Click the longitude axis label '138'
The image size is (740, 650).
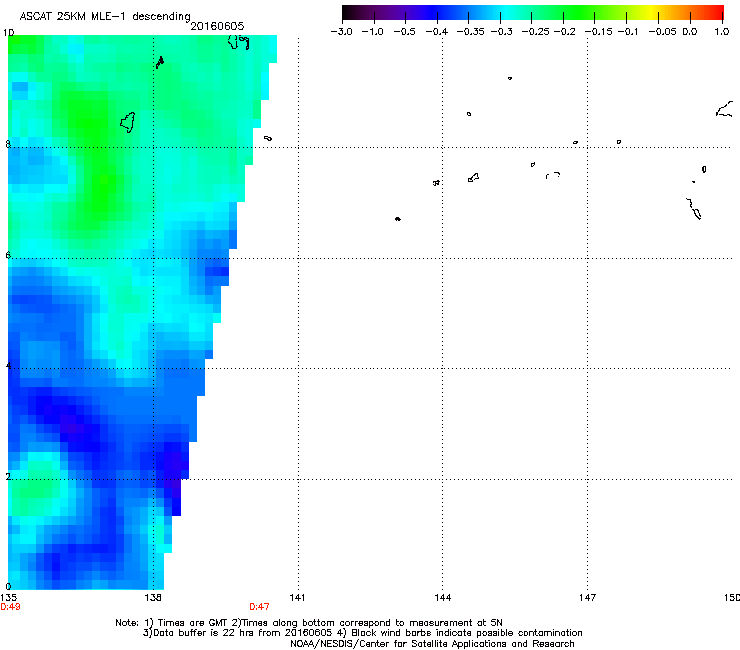pyautogui.click(x=153, y=598)
